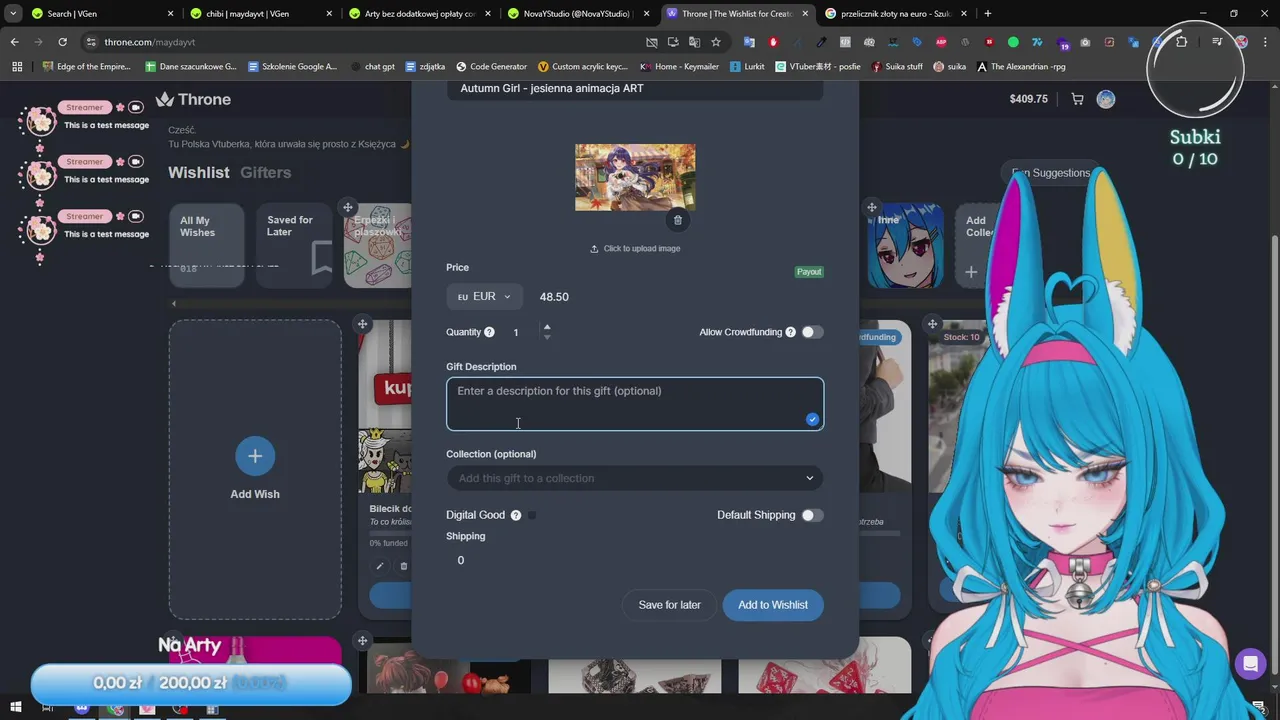The height and width of the screenshot is (720, 1280).
Task: Delete the uploaded gift image via trash icon
Action: [x=677, y=220]
